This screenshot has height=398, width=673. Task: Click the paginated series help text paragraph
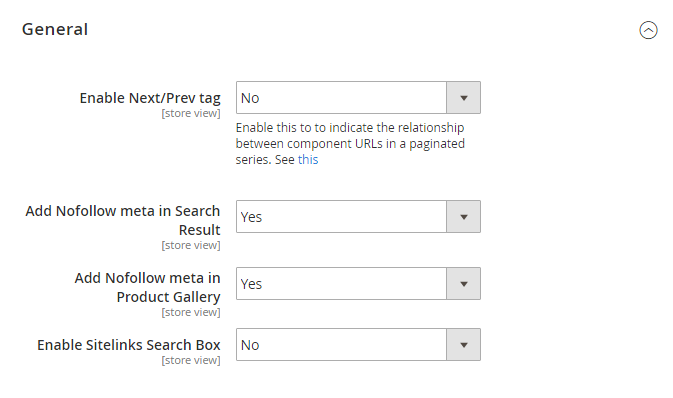[x=350, y=144]
